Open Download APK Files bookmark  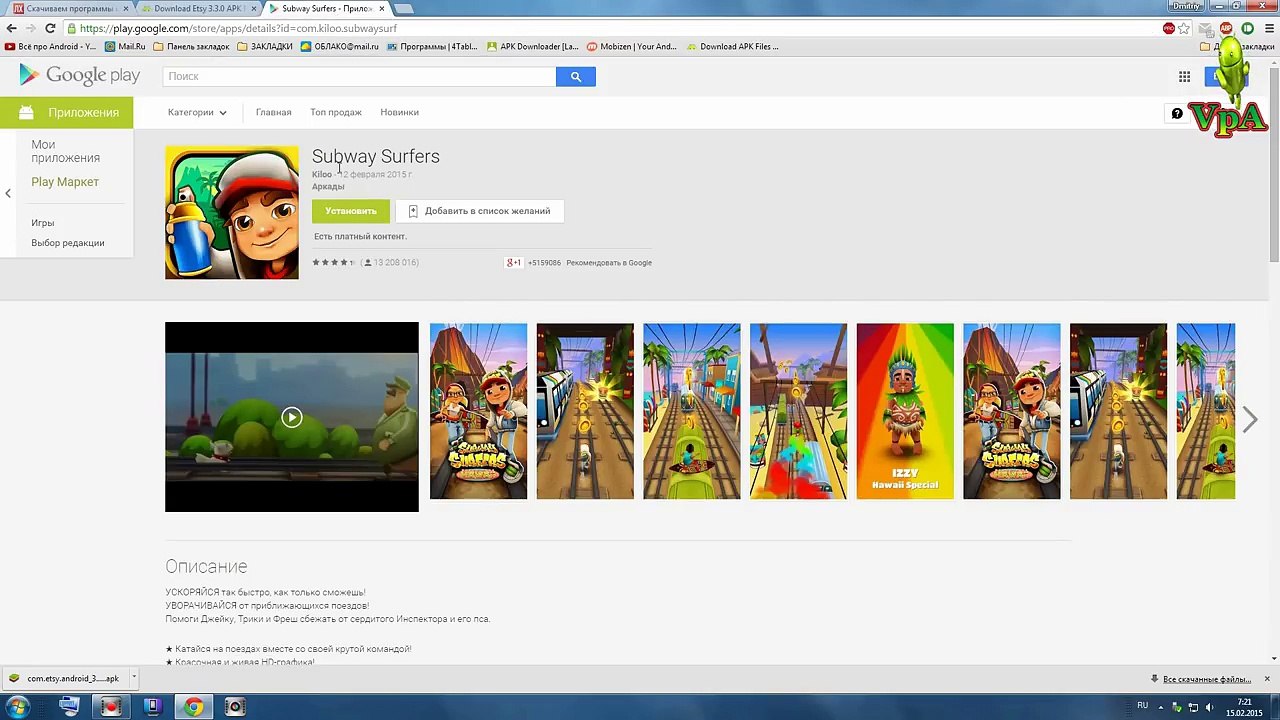pyautogui.click(x=733, y=47)
